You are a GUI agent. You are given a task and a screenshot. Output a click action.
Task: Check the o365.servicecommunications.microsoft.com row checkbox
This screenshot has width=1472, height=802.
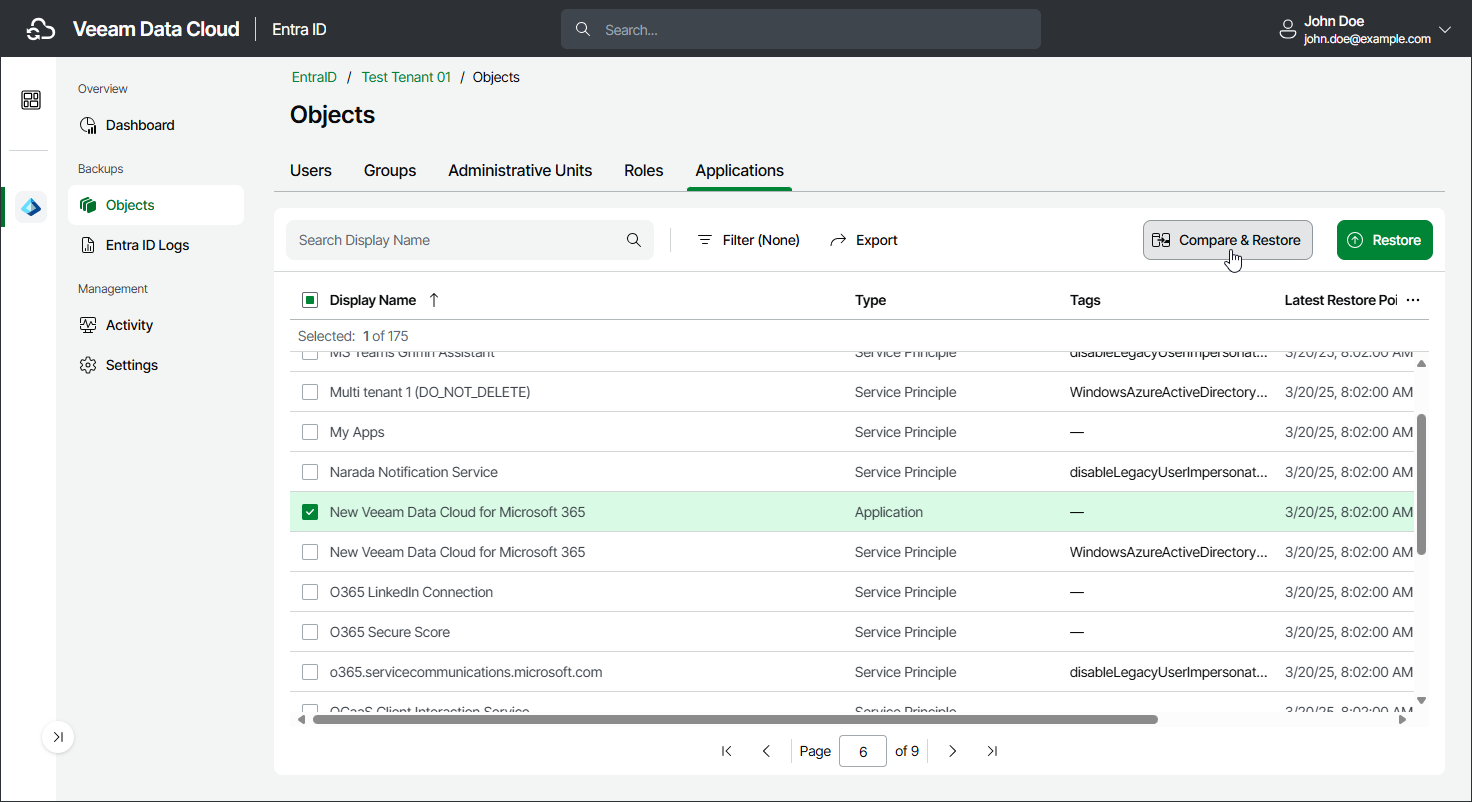coord(310,672)
